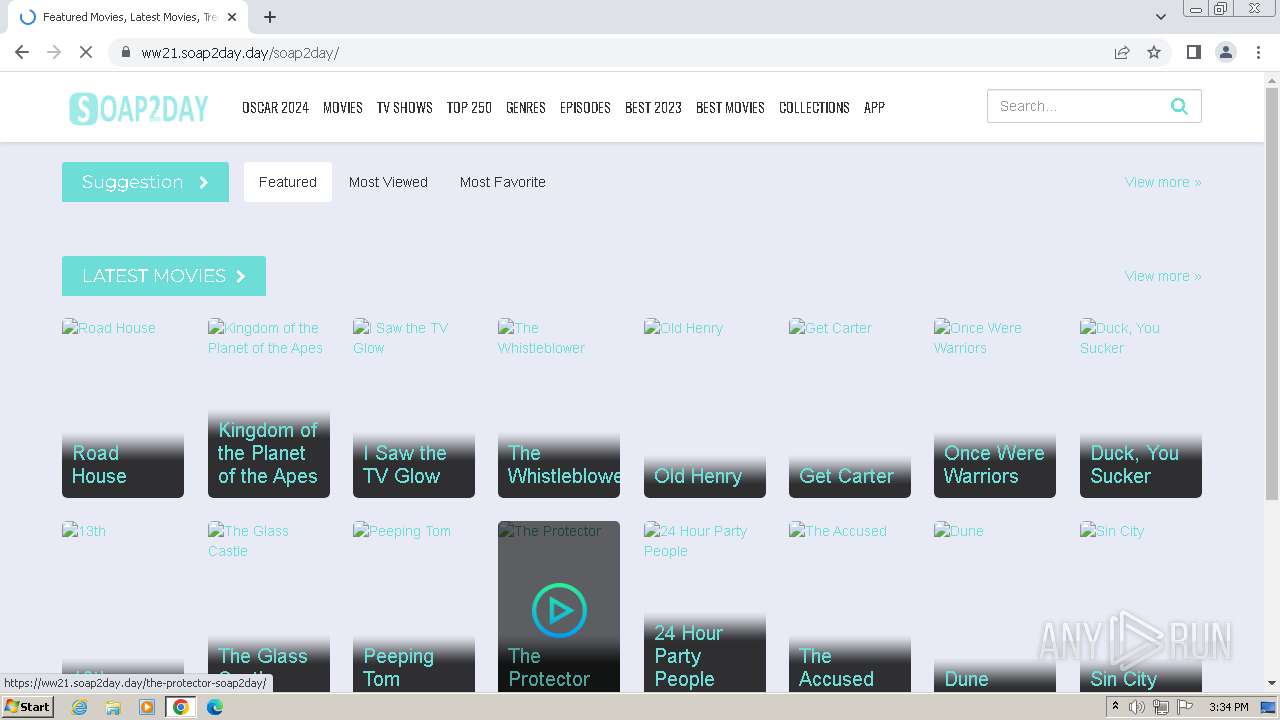1280x720 pixels.
Task: Open the Windows Start menu
Action: [x=28, y=707]
